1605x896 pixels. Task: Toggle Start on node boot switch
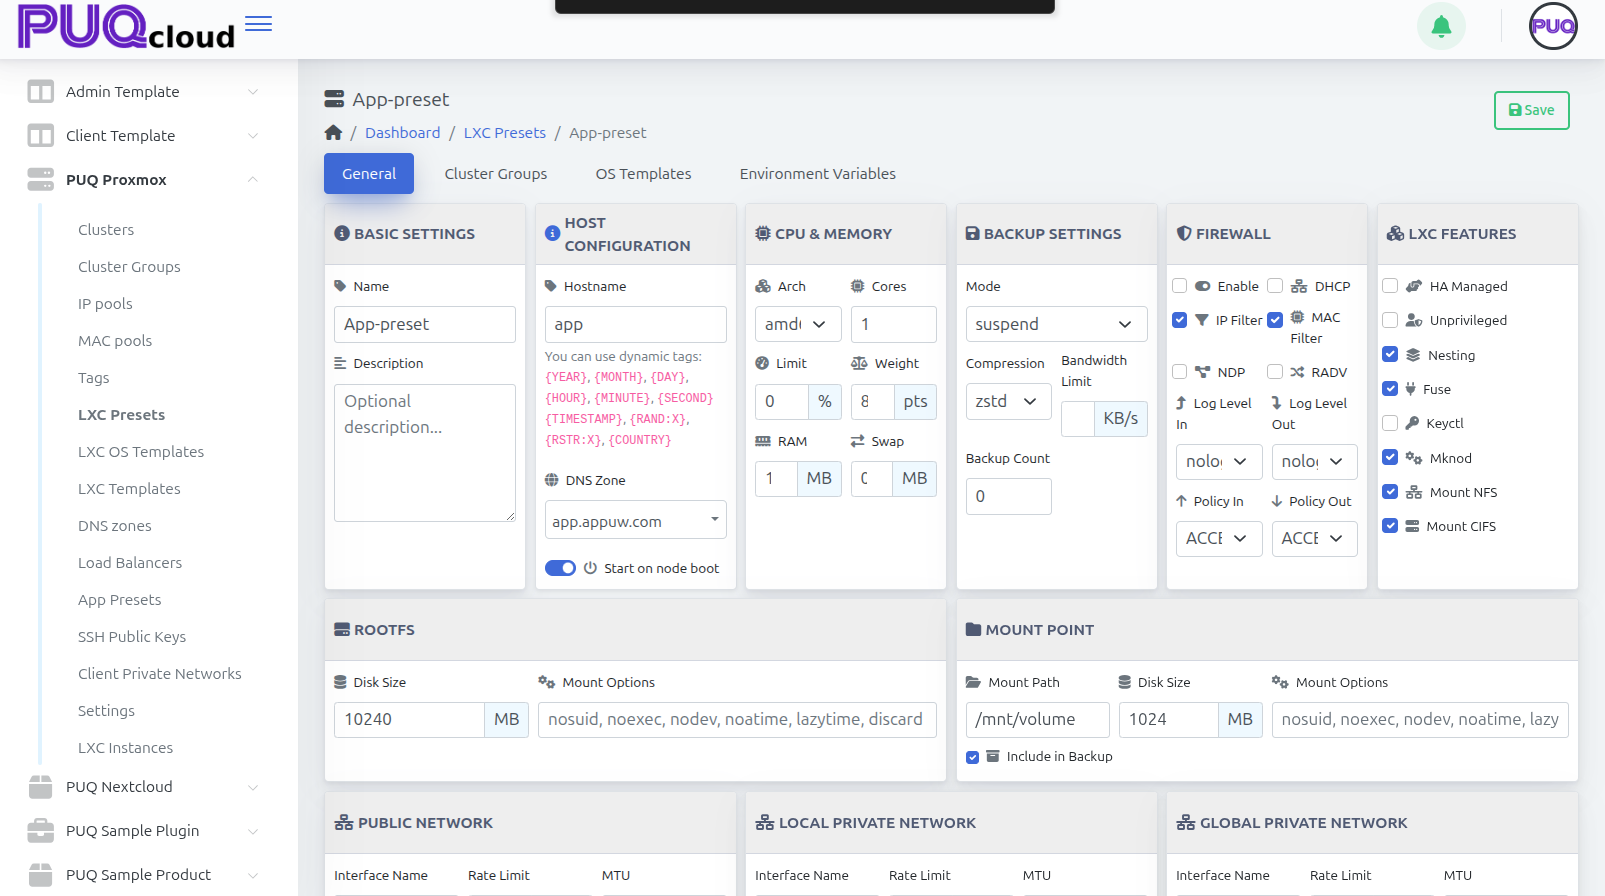[560, 568]
